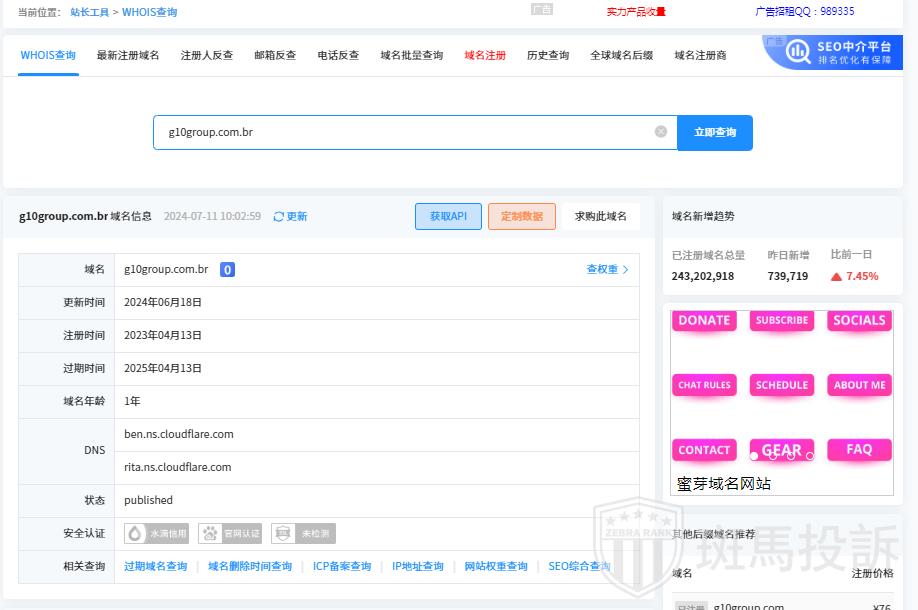Click the blue weight badge 0
The height and width of the screenshot is (610, 918).
227,269
